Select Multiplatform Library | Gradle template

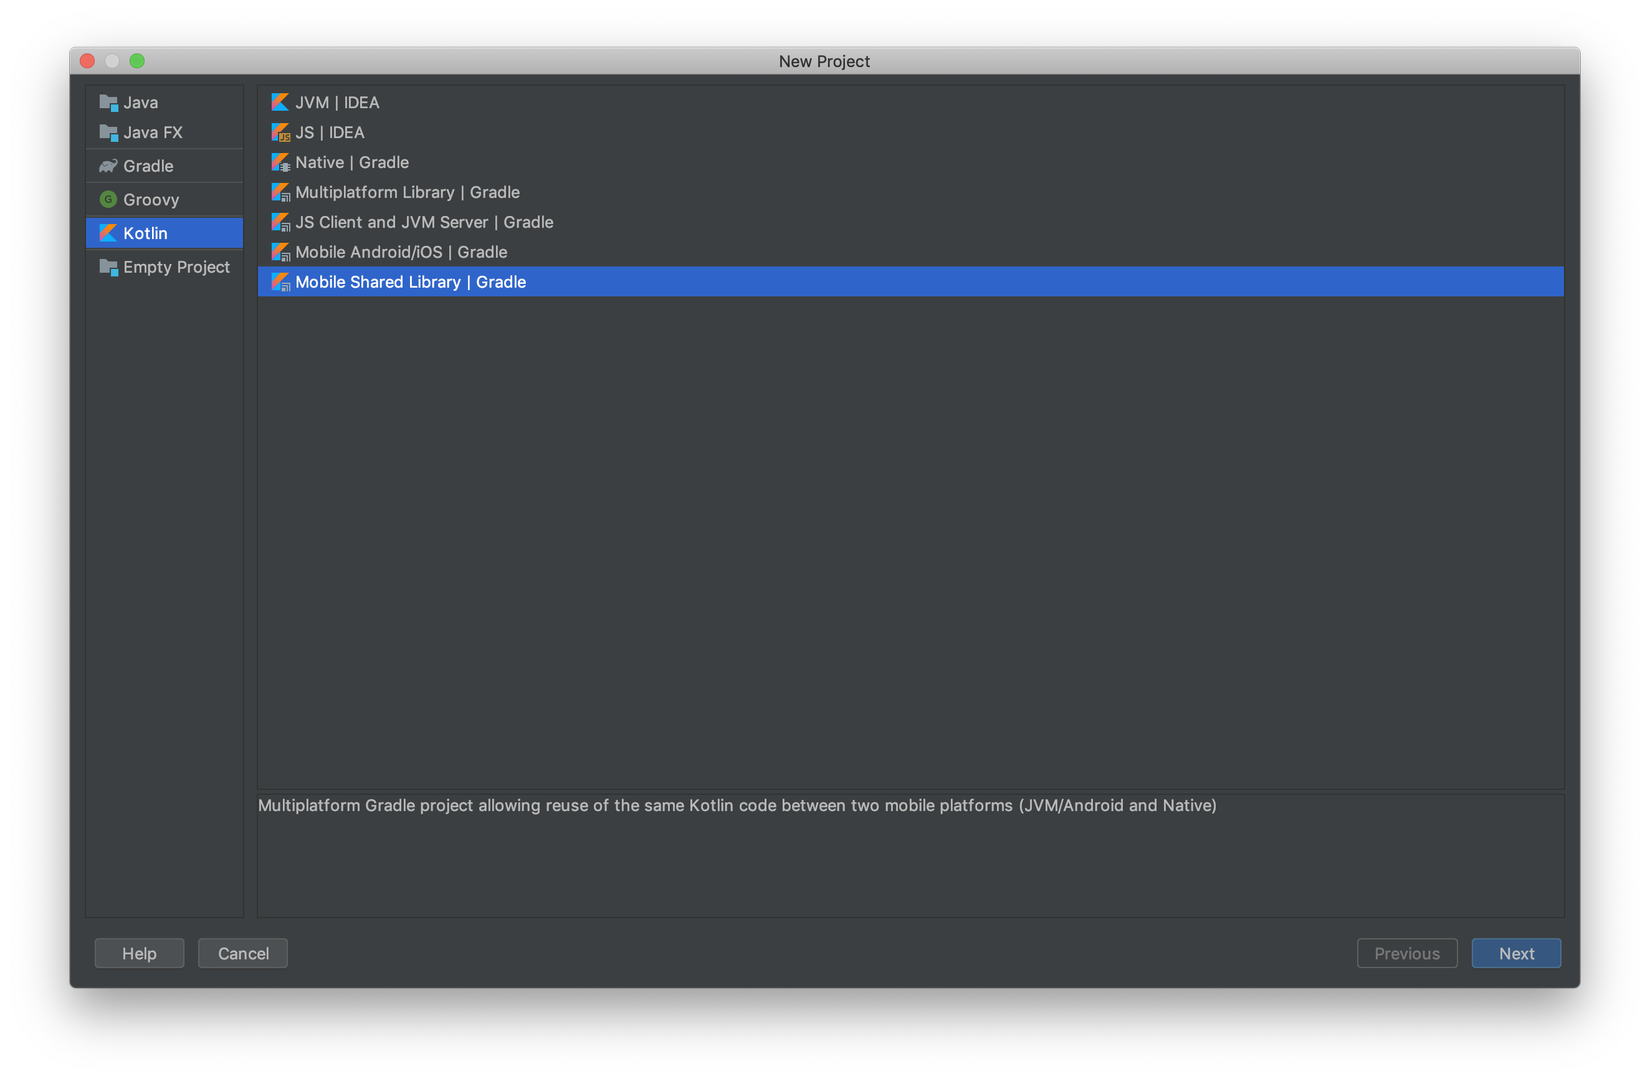coord(407,192)
